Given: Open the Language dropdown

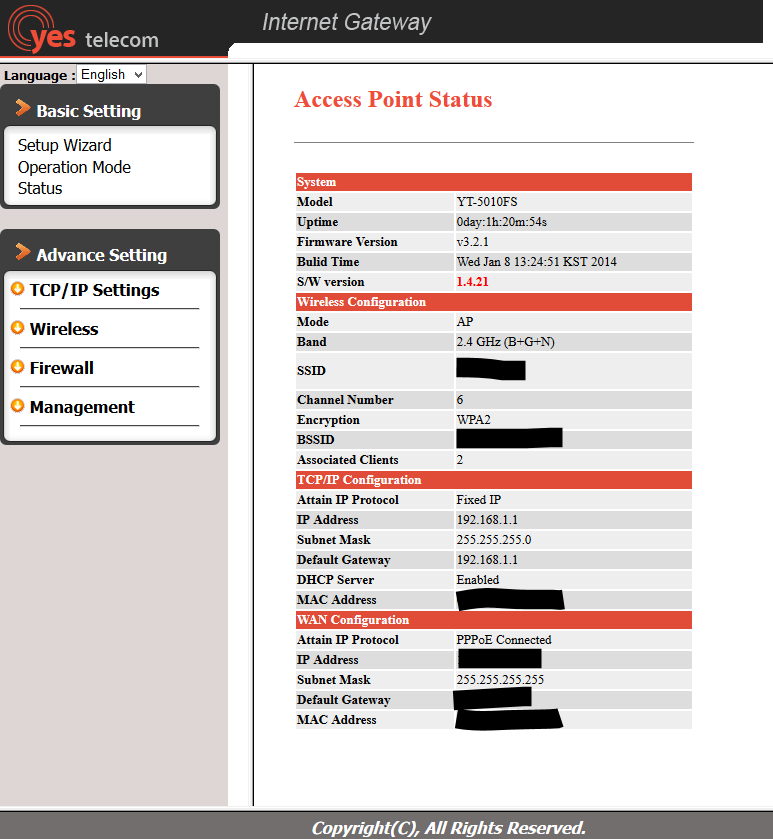Looking at the screenshot, I should 111,75.
